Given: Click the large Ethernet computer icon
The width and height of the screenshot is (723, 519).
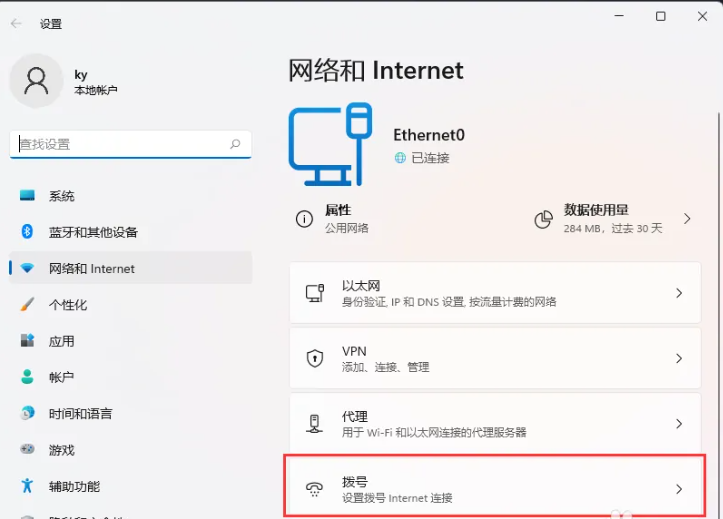Looking at the screenshot, I should click(330, 144).
